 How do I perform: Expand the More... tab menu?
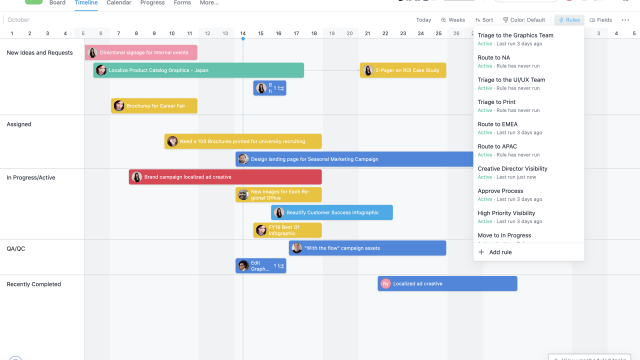(209, 3)
